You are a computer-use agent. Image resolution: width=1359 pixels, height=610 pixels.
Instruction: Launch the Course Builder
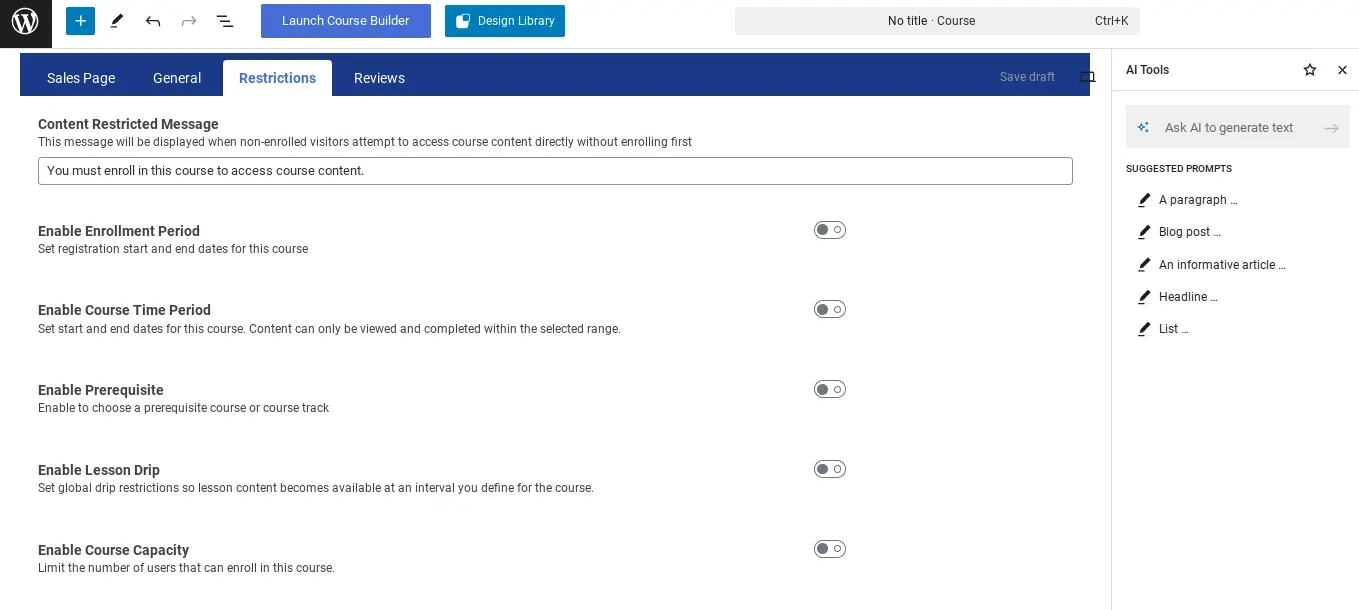tap(346, 21)
